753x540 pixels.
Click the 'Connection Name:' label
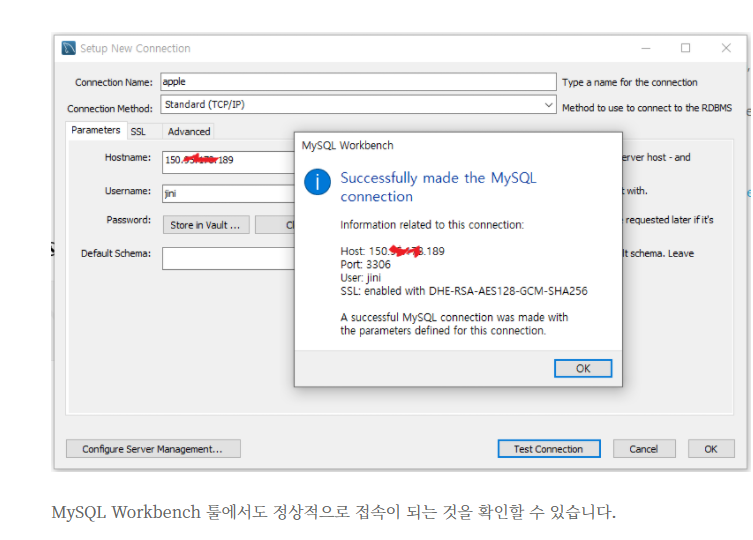[x=114, y=82]
